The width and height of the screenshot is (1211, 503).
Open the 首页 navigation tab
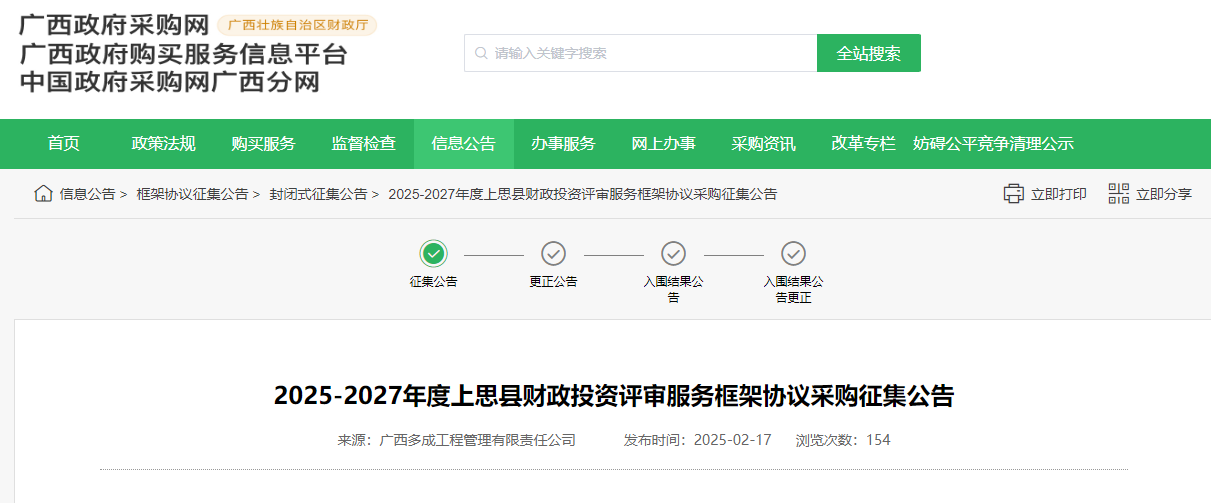[64, 144]
